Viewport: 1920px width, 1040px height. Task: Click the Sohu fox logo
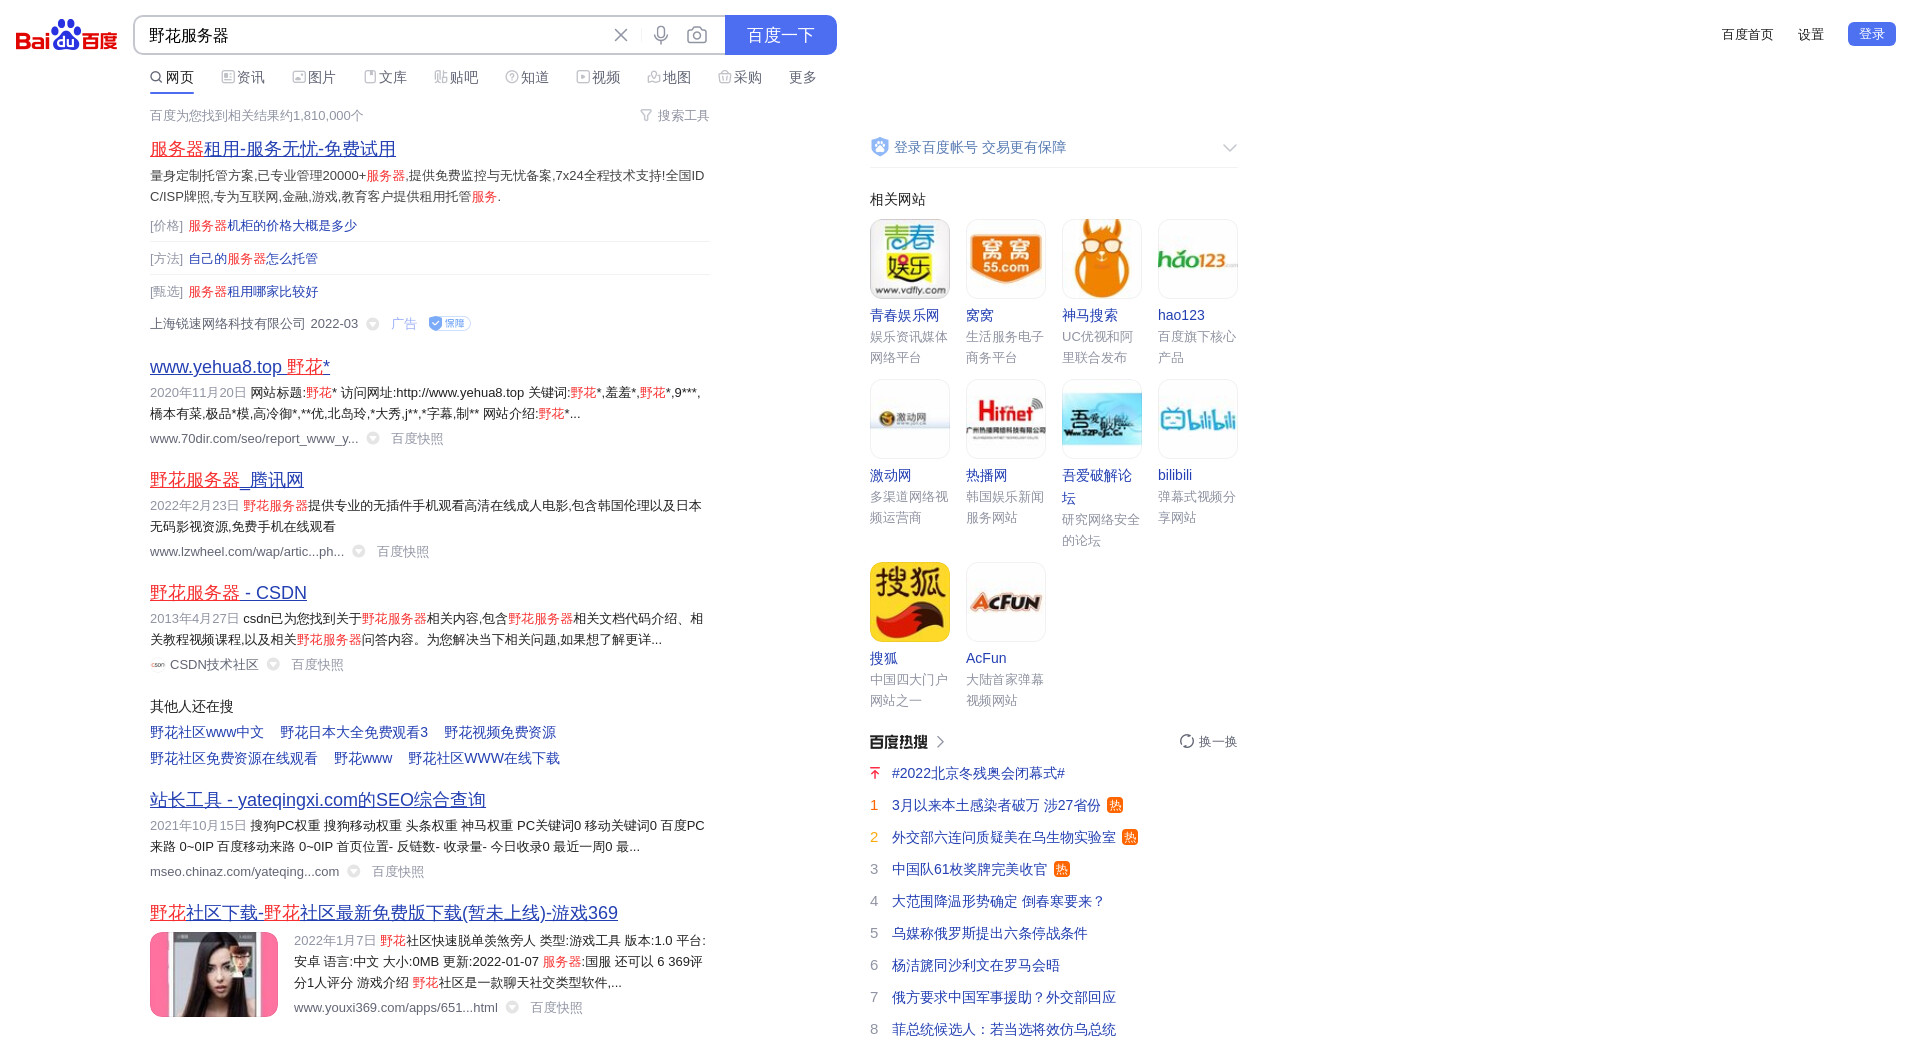pyautogui.click(x=909, y=602)
